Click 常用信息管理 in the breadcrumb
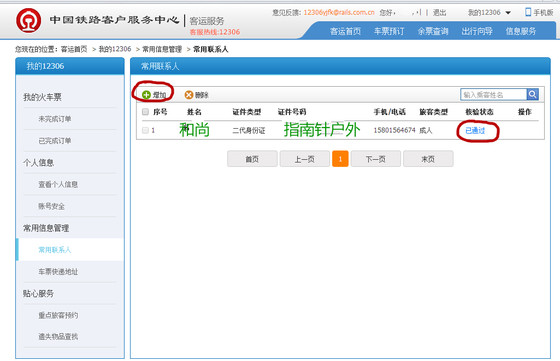 [162, 49]
